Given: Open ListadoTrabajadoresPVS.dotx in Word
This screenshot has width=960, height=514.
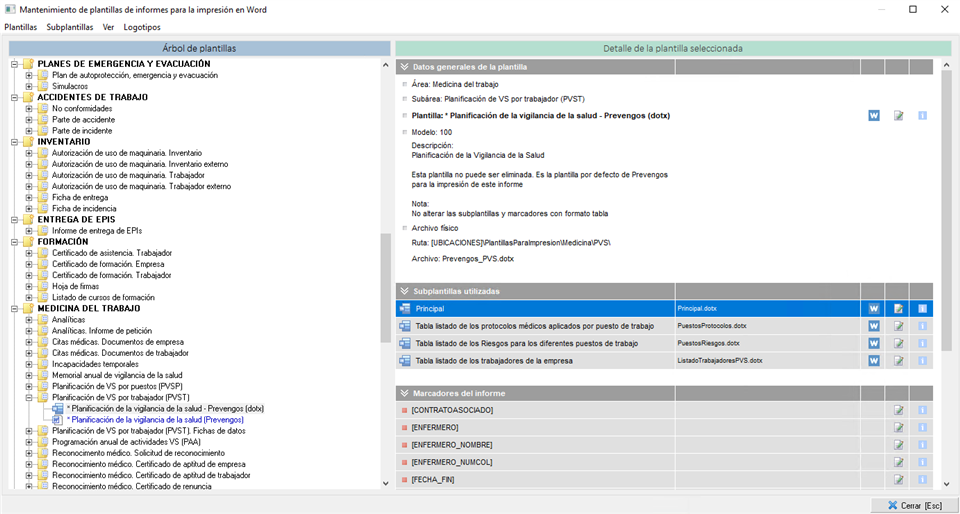Looking at the screenshot, I should point(874,361).
